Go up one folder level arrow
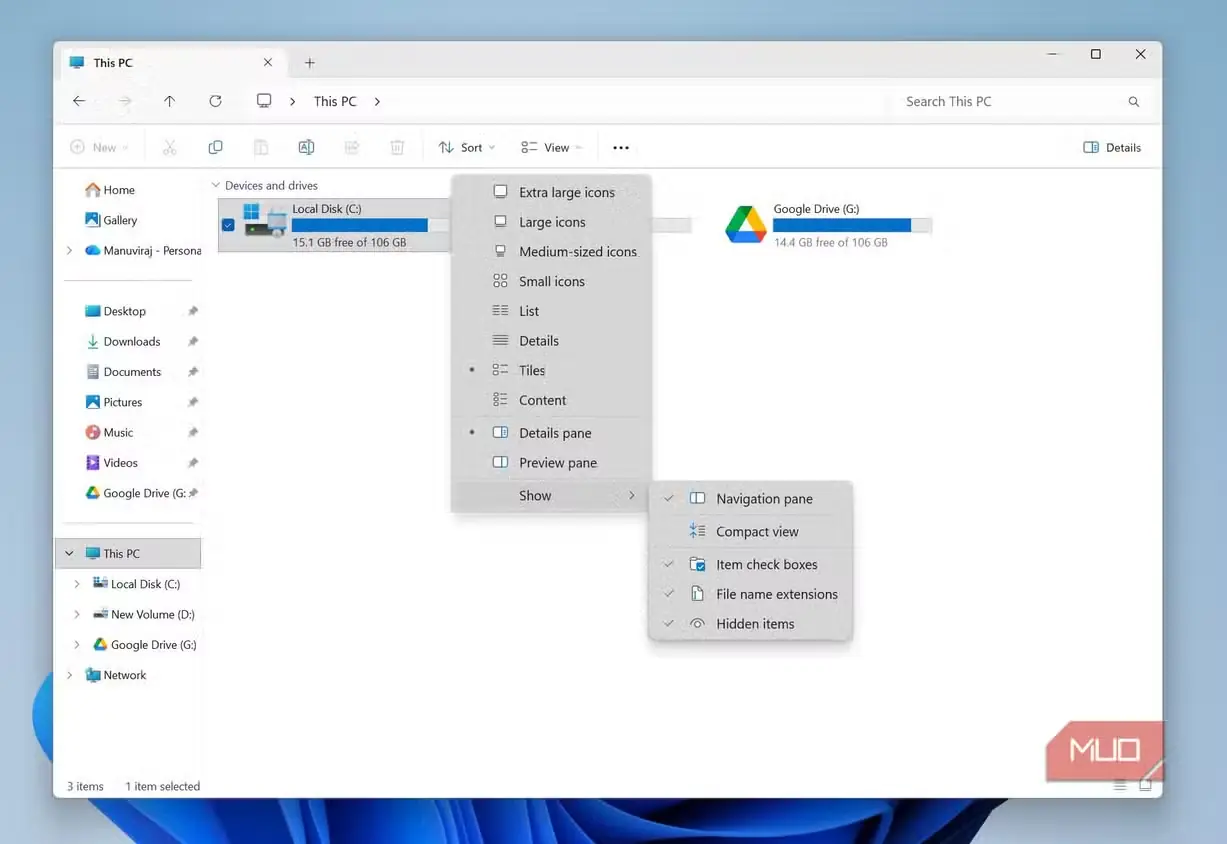 tap(170, 101)
